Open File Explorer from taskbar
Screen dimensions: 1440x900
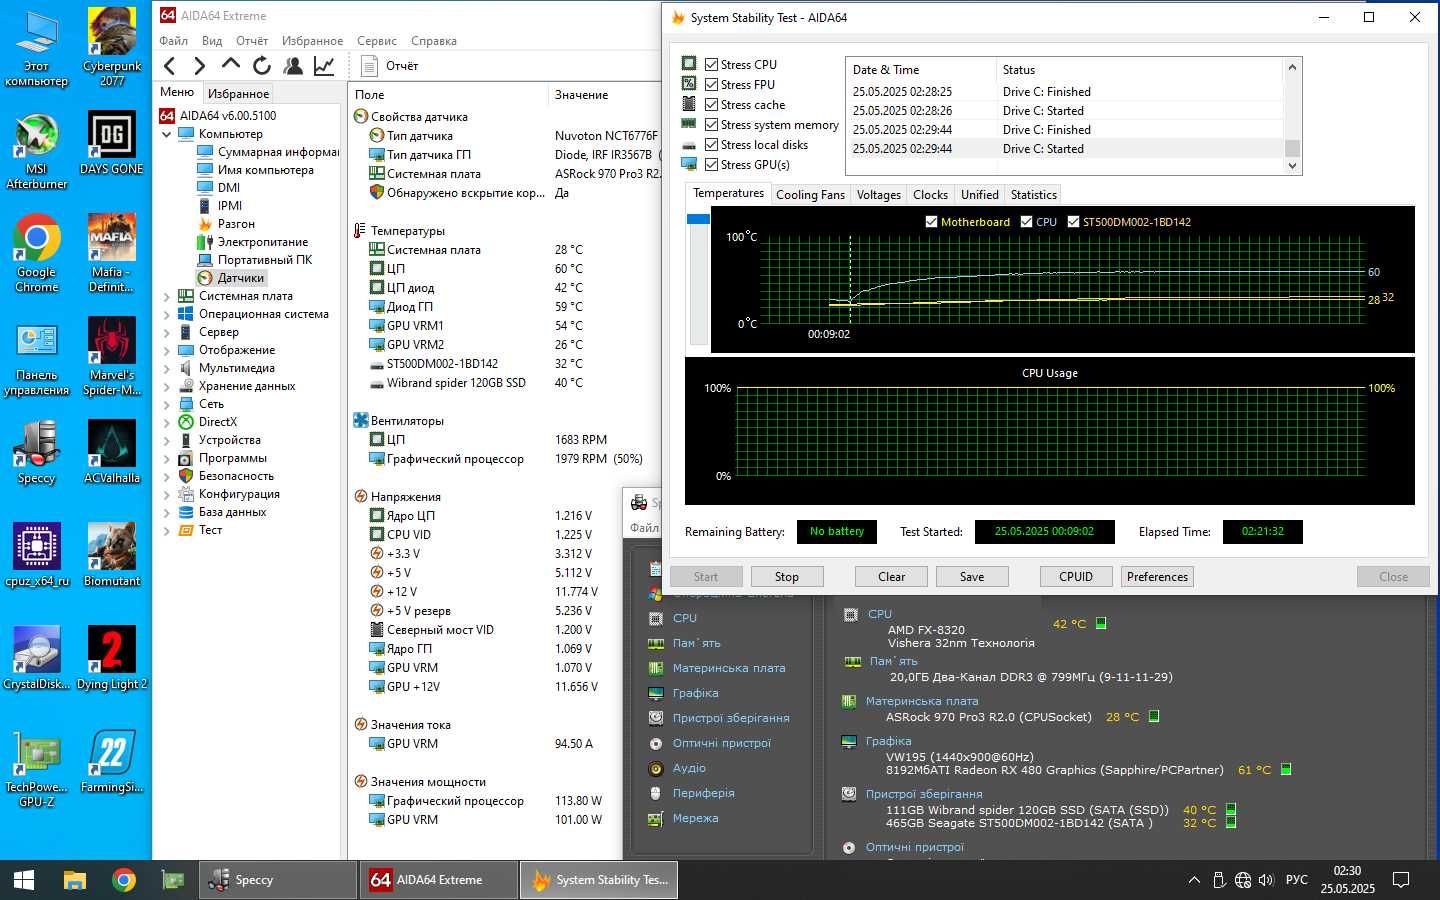(x=75, y=880)
